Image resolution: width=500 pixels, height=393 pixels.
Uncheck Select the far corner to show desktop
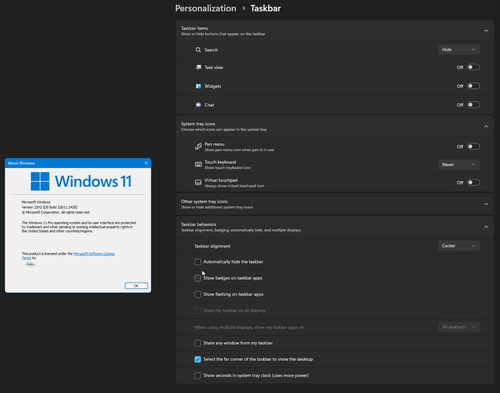point(197,359)
